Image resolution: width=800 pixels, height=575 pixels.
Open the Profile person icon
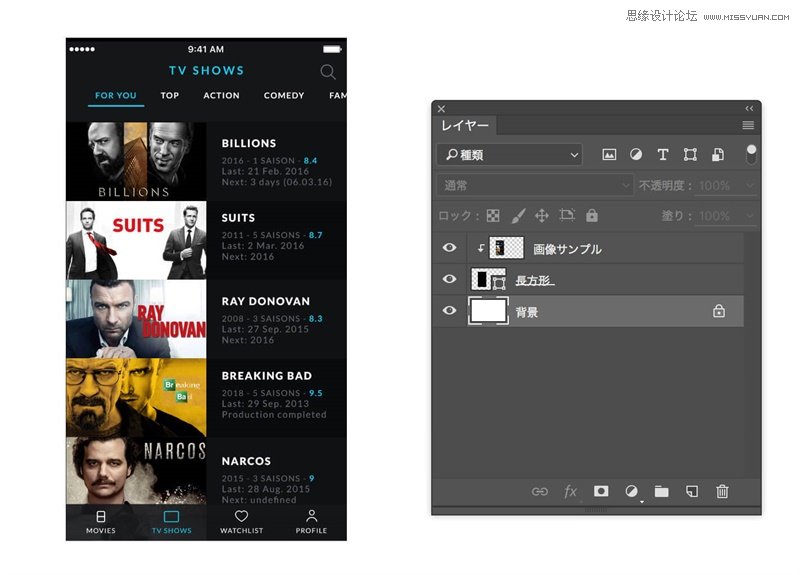tap(311, 516)
